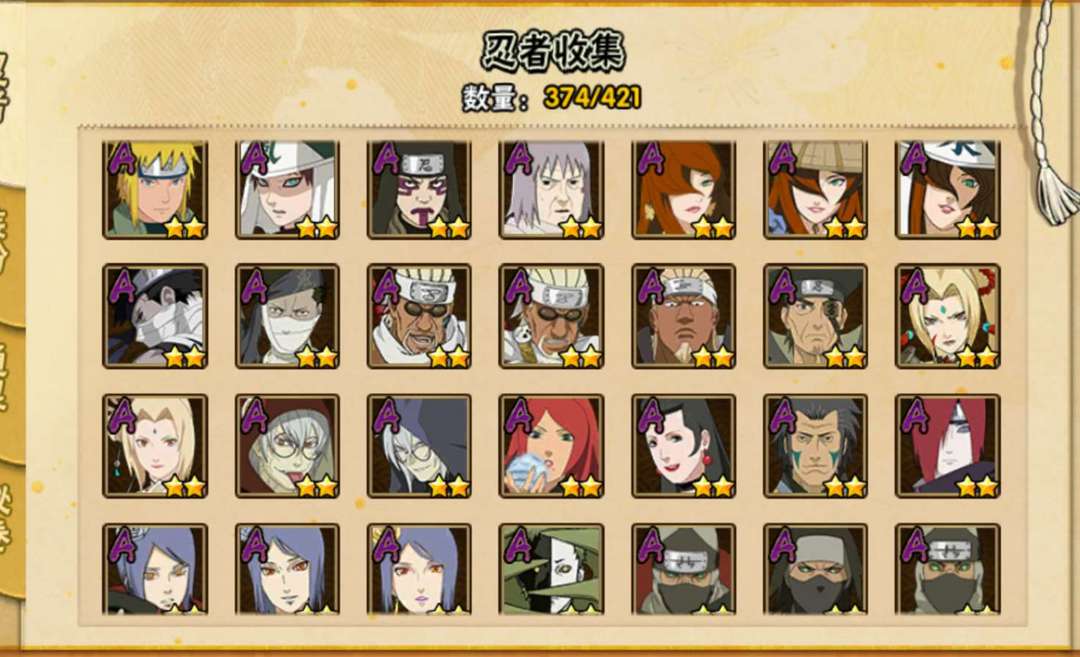The image size is (1080, 657).
Task: Switch to the top left sidebar tab
Action: [x=8, y=90]
